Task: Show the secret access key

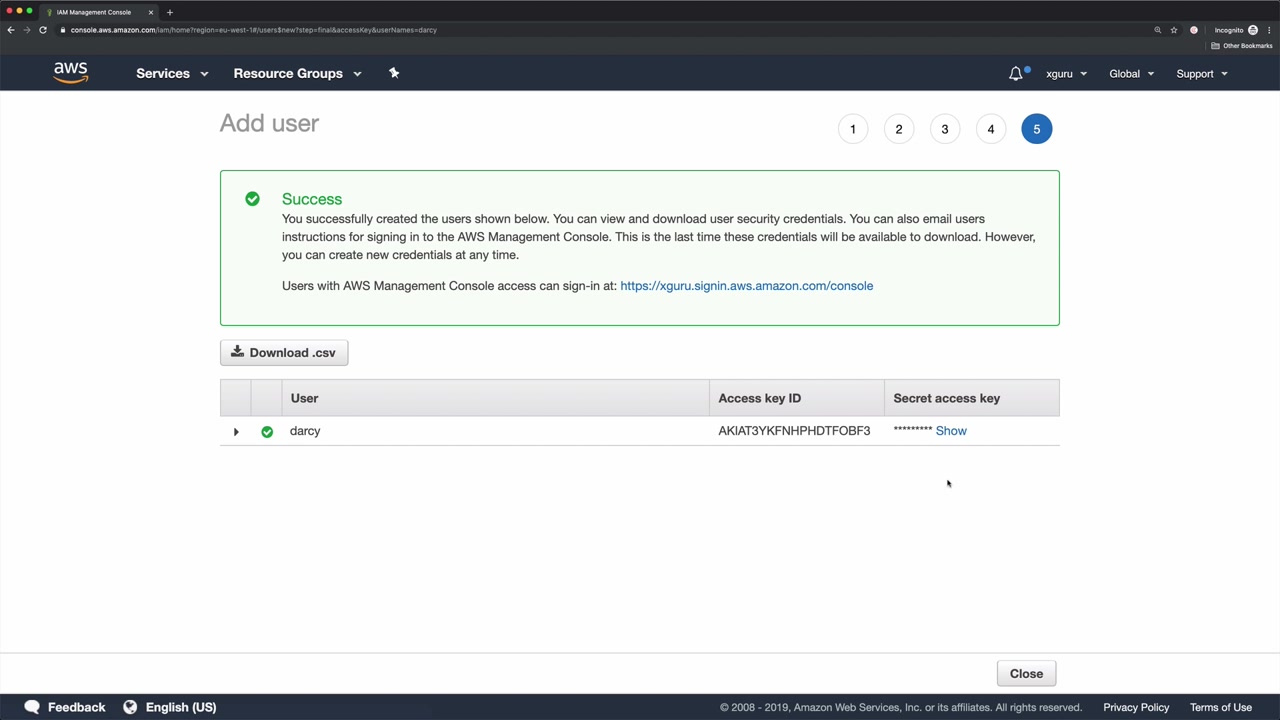Action: click(x=951, y=431)
